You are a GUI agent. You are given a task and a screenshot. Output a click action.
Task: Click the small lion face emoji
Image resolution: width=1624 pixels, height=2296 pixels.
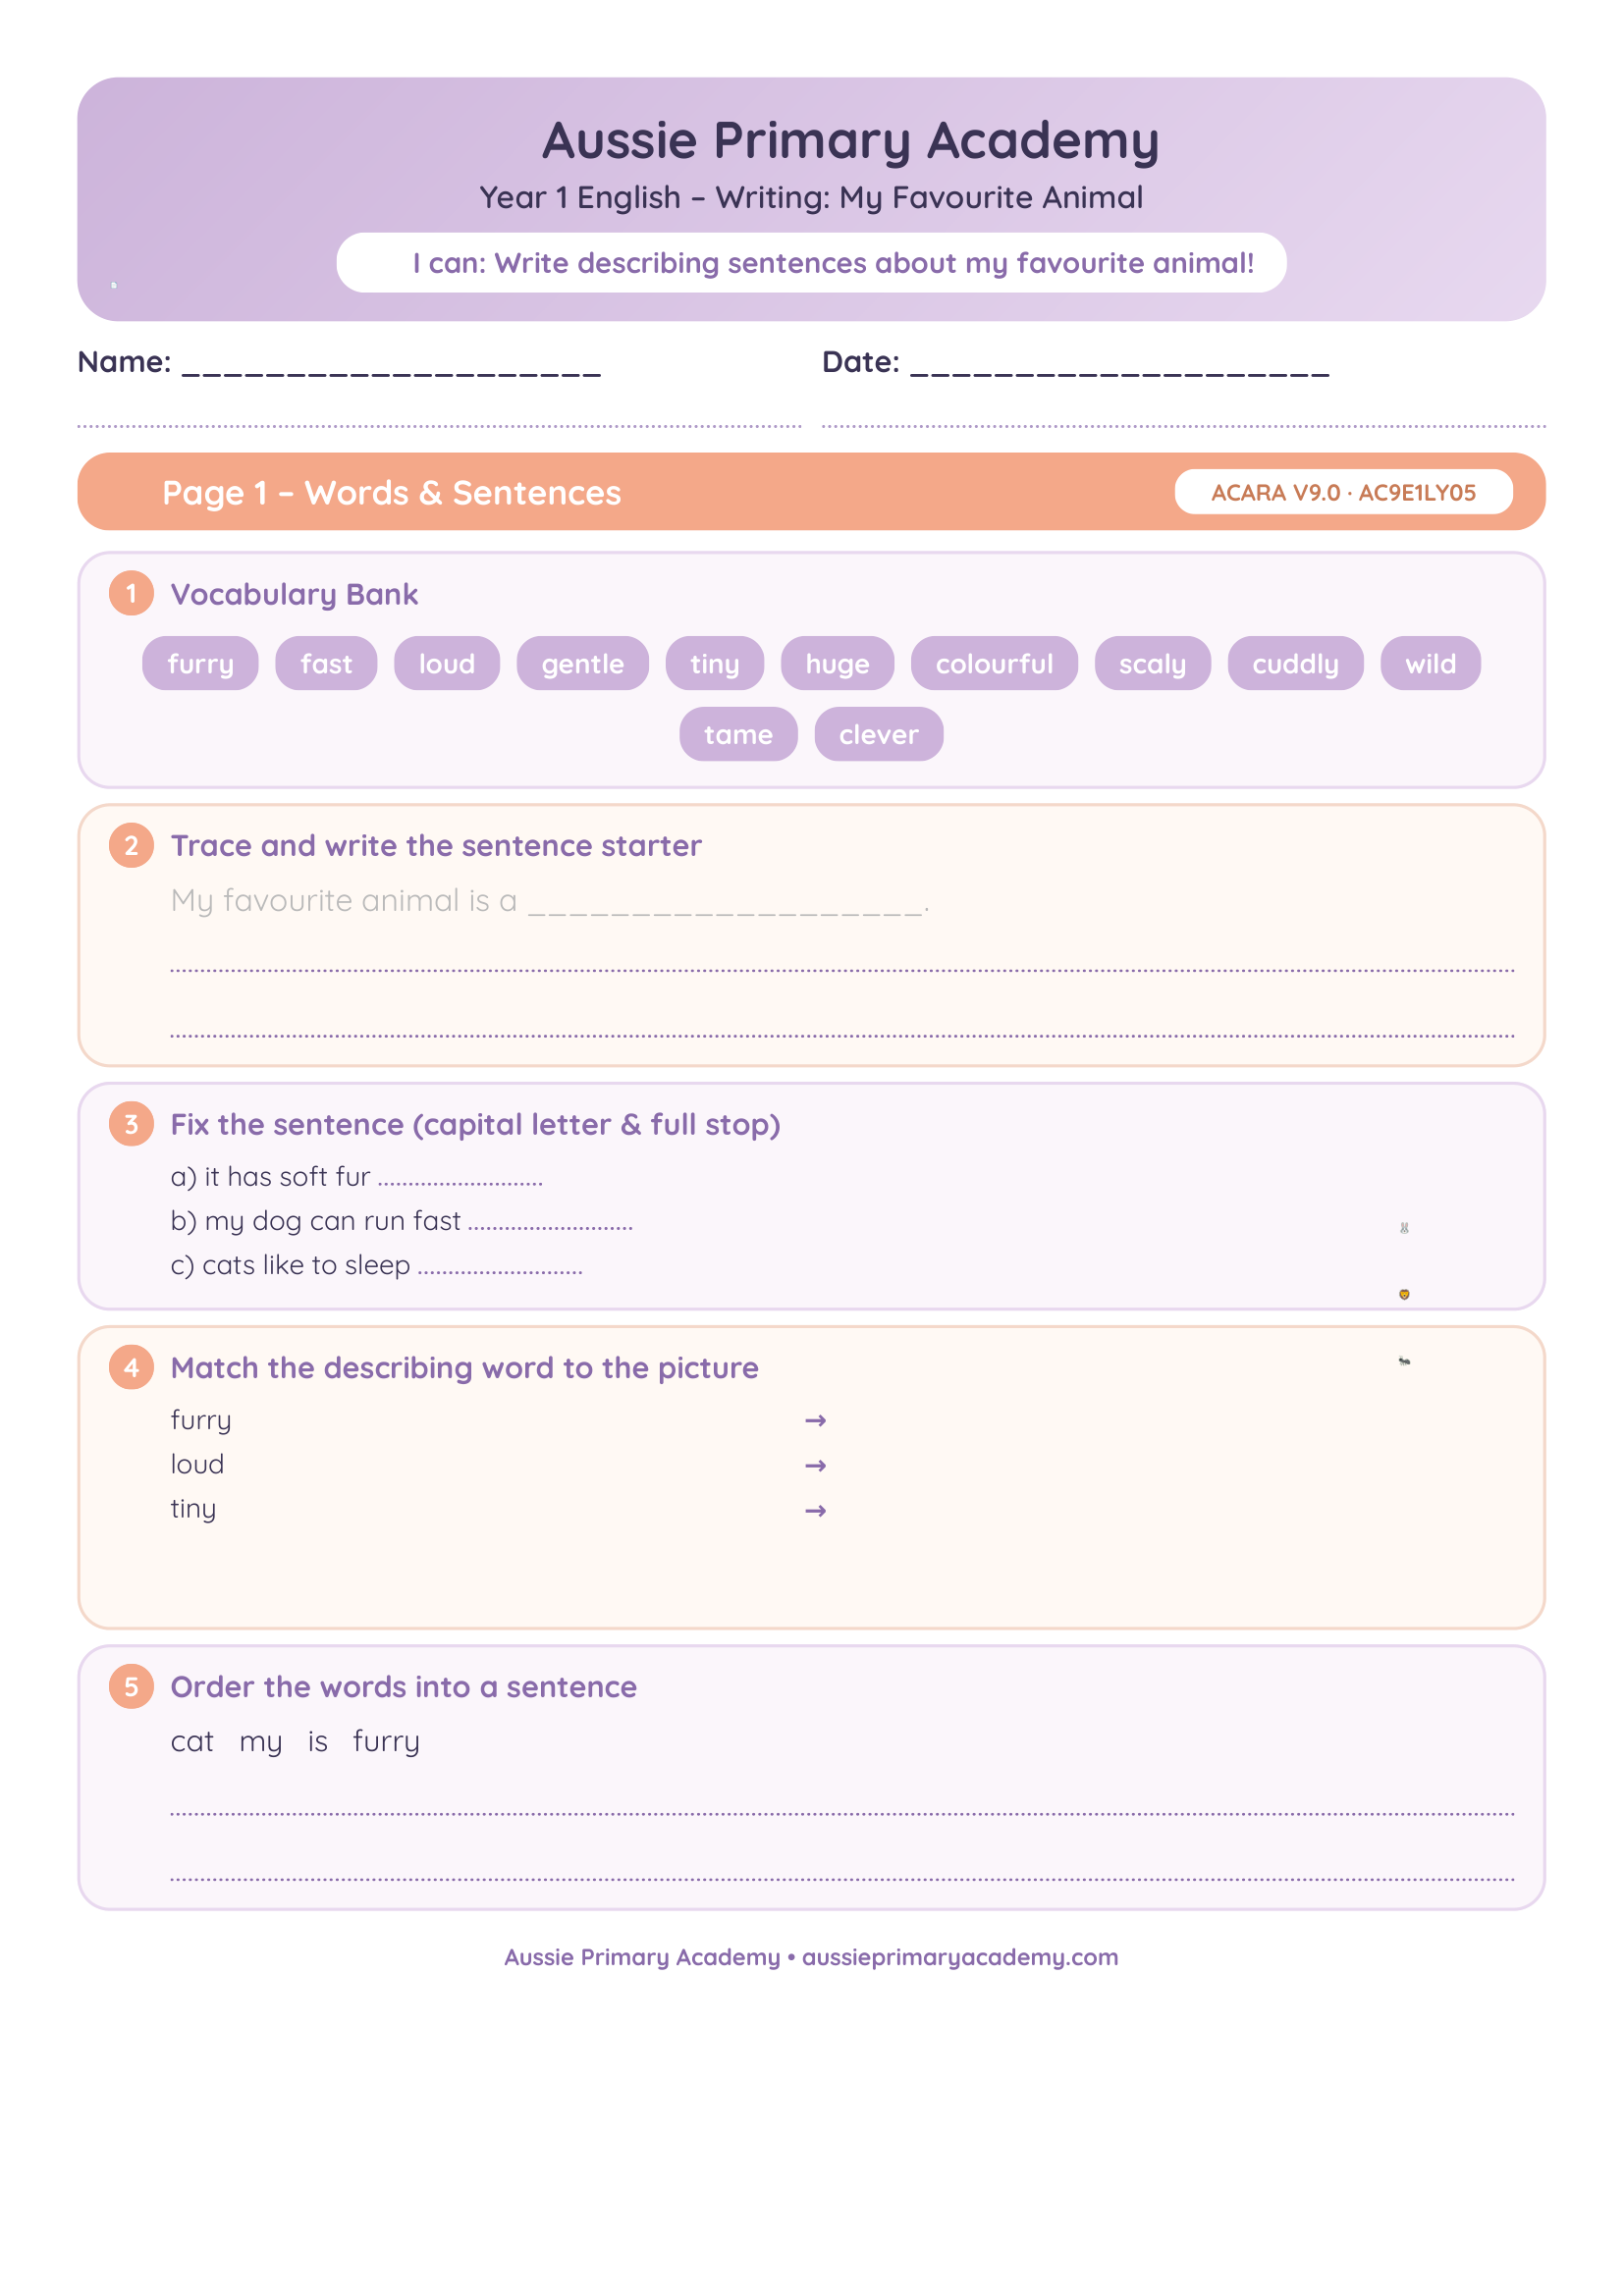pyautogui.click(x=1404, y=1294)
